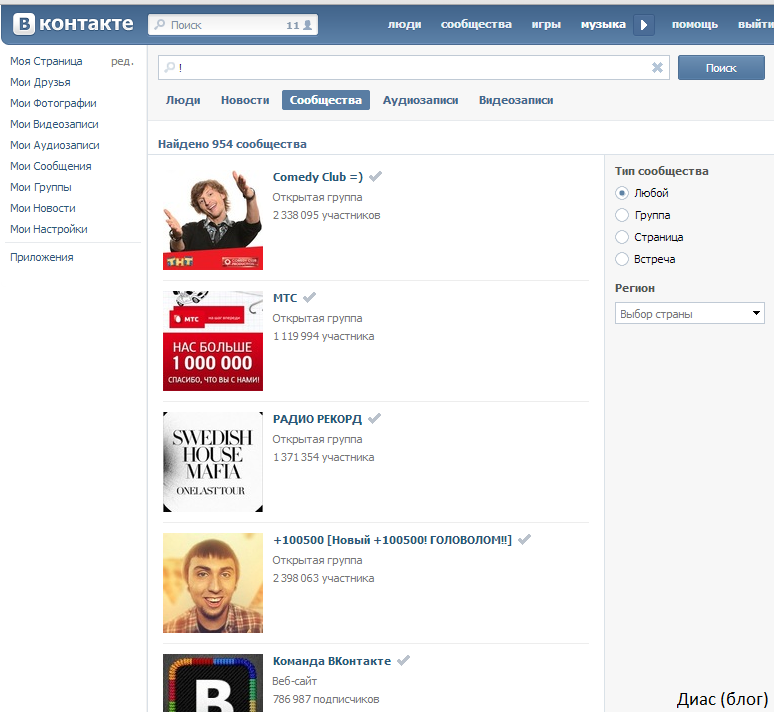Open Мои Новости in sidebar
Screen dimensions: 774x712
[43, 208]
